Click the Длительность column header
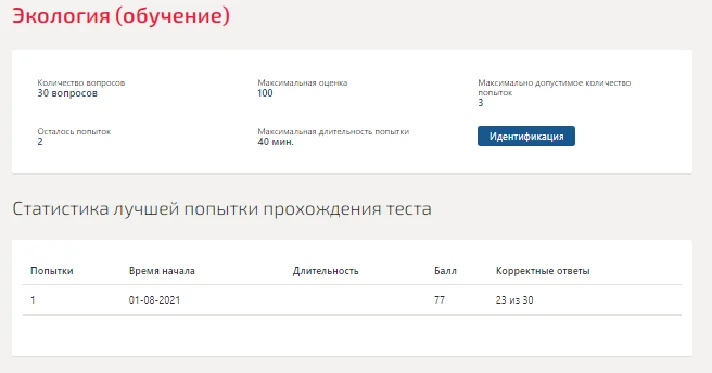The width and height of the screenshot is (712, 373). [x=326, y=271]
